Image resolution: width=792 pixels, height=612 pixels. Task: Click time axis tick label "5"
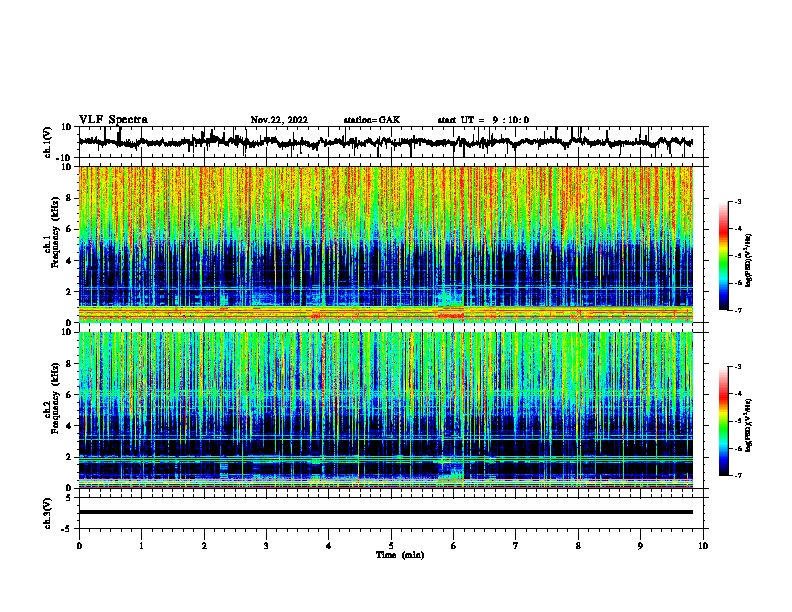pyautogui.click(x=391, y=546)
